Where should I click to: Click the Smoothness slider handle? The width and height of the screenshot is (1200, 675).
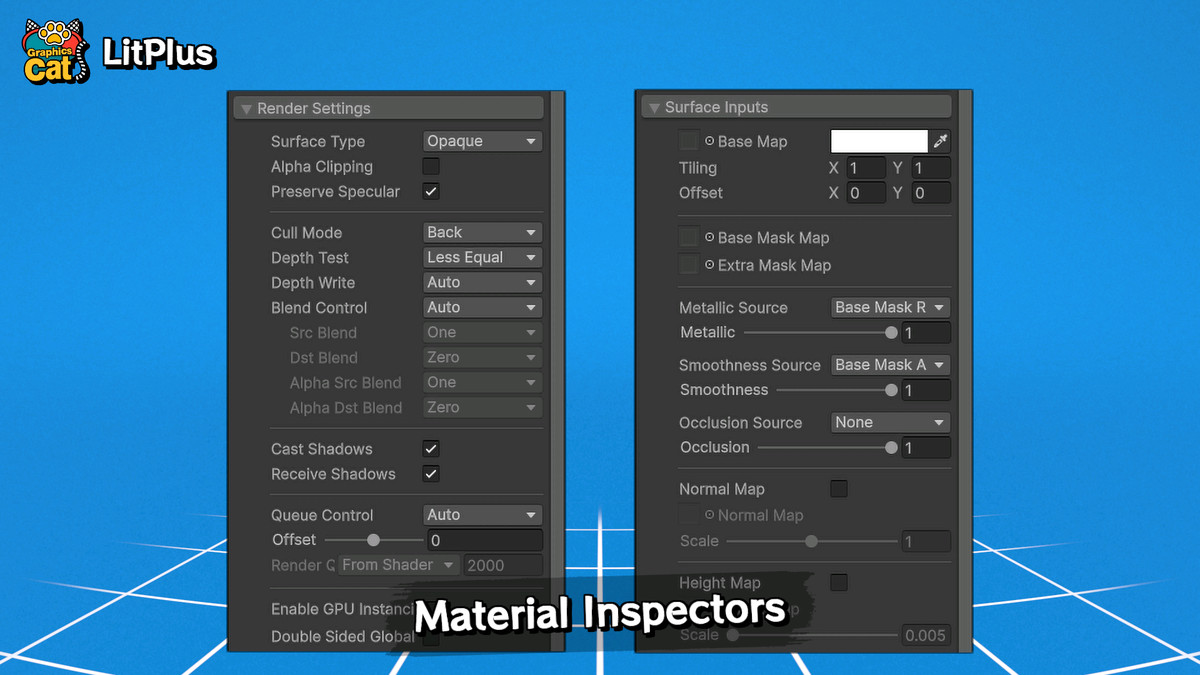point(890,390)
